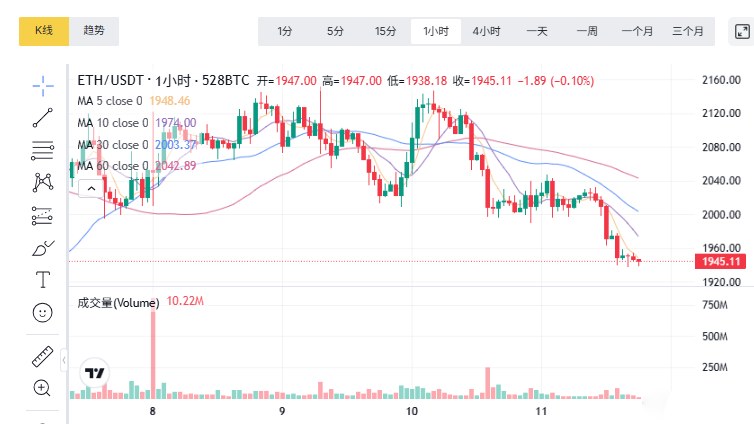
Task: Select the crosshair cursor tool
Action: tap(43, 84)
